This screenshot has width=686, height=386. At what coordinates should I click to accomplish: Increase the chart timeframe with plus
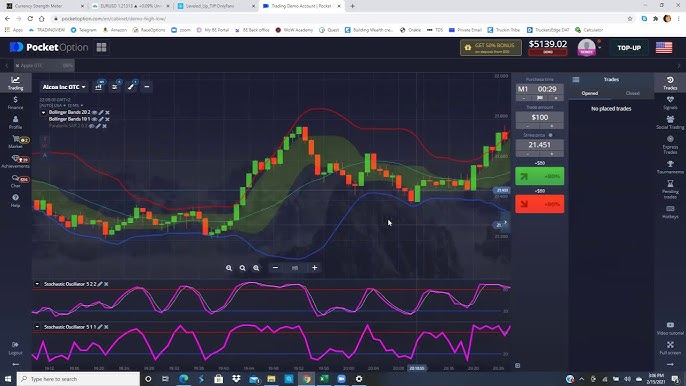(x=315, y=267)
